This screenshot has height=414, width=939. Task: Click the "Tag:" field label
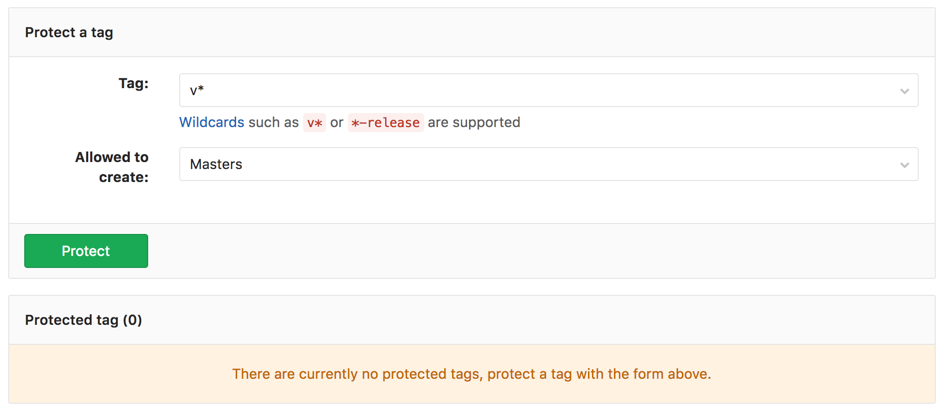[133, 83]
